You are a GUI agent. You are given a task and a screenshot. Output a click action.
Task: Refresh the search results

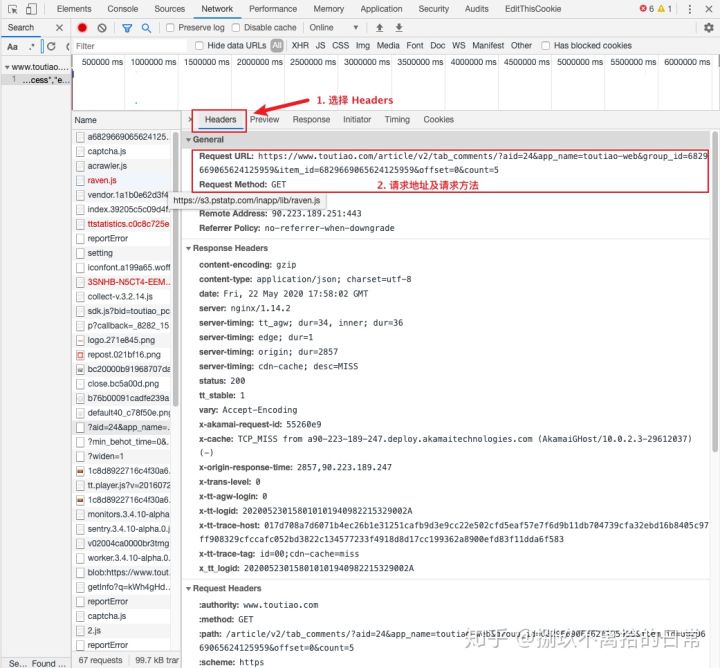51,46
